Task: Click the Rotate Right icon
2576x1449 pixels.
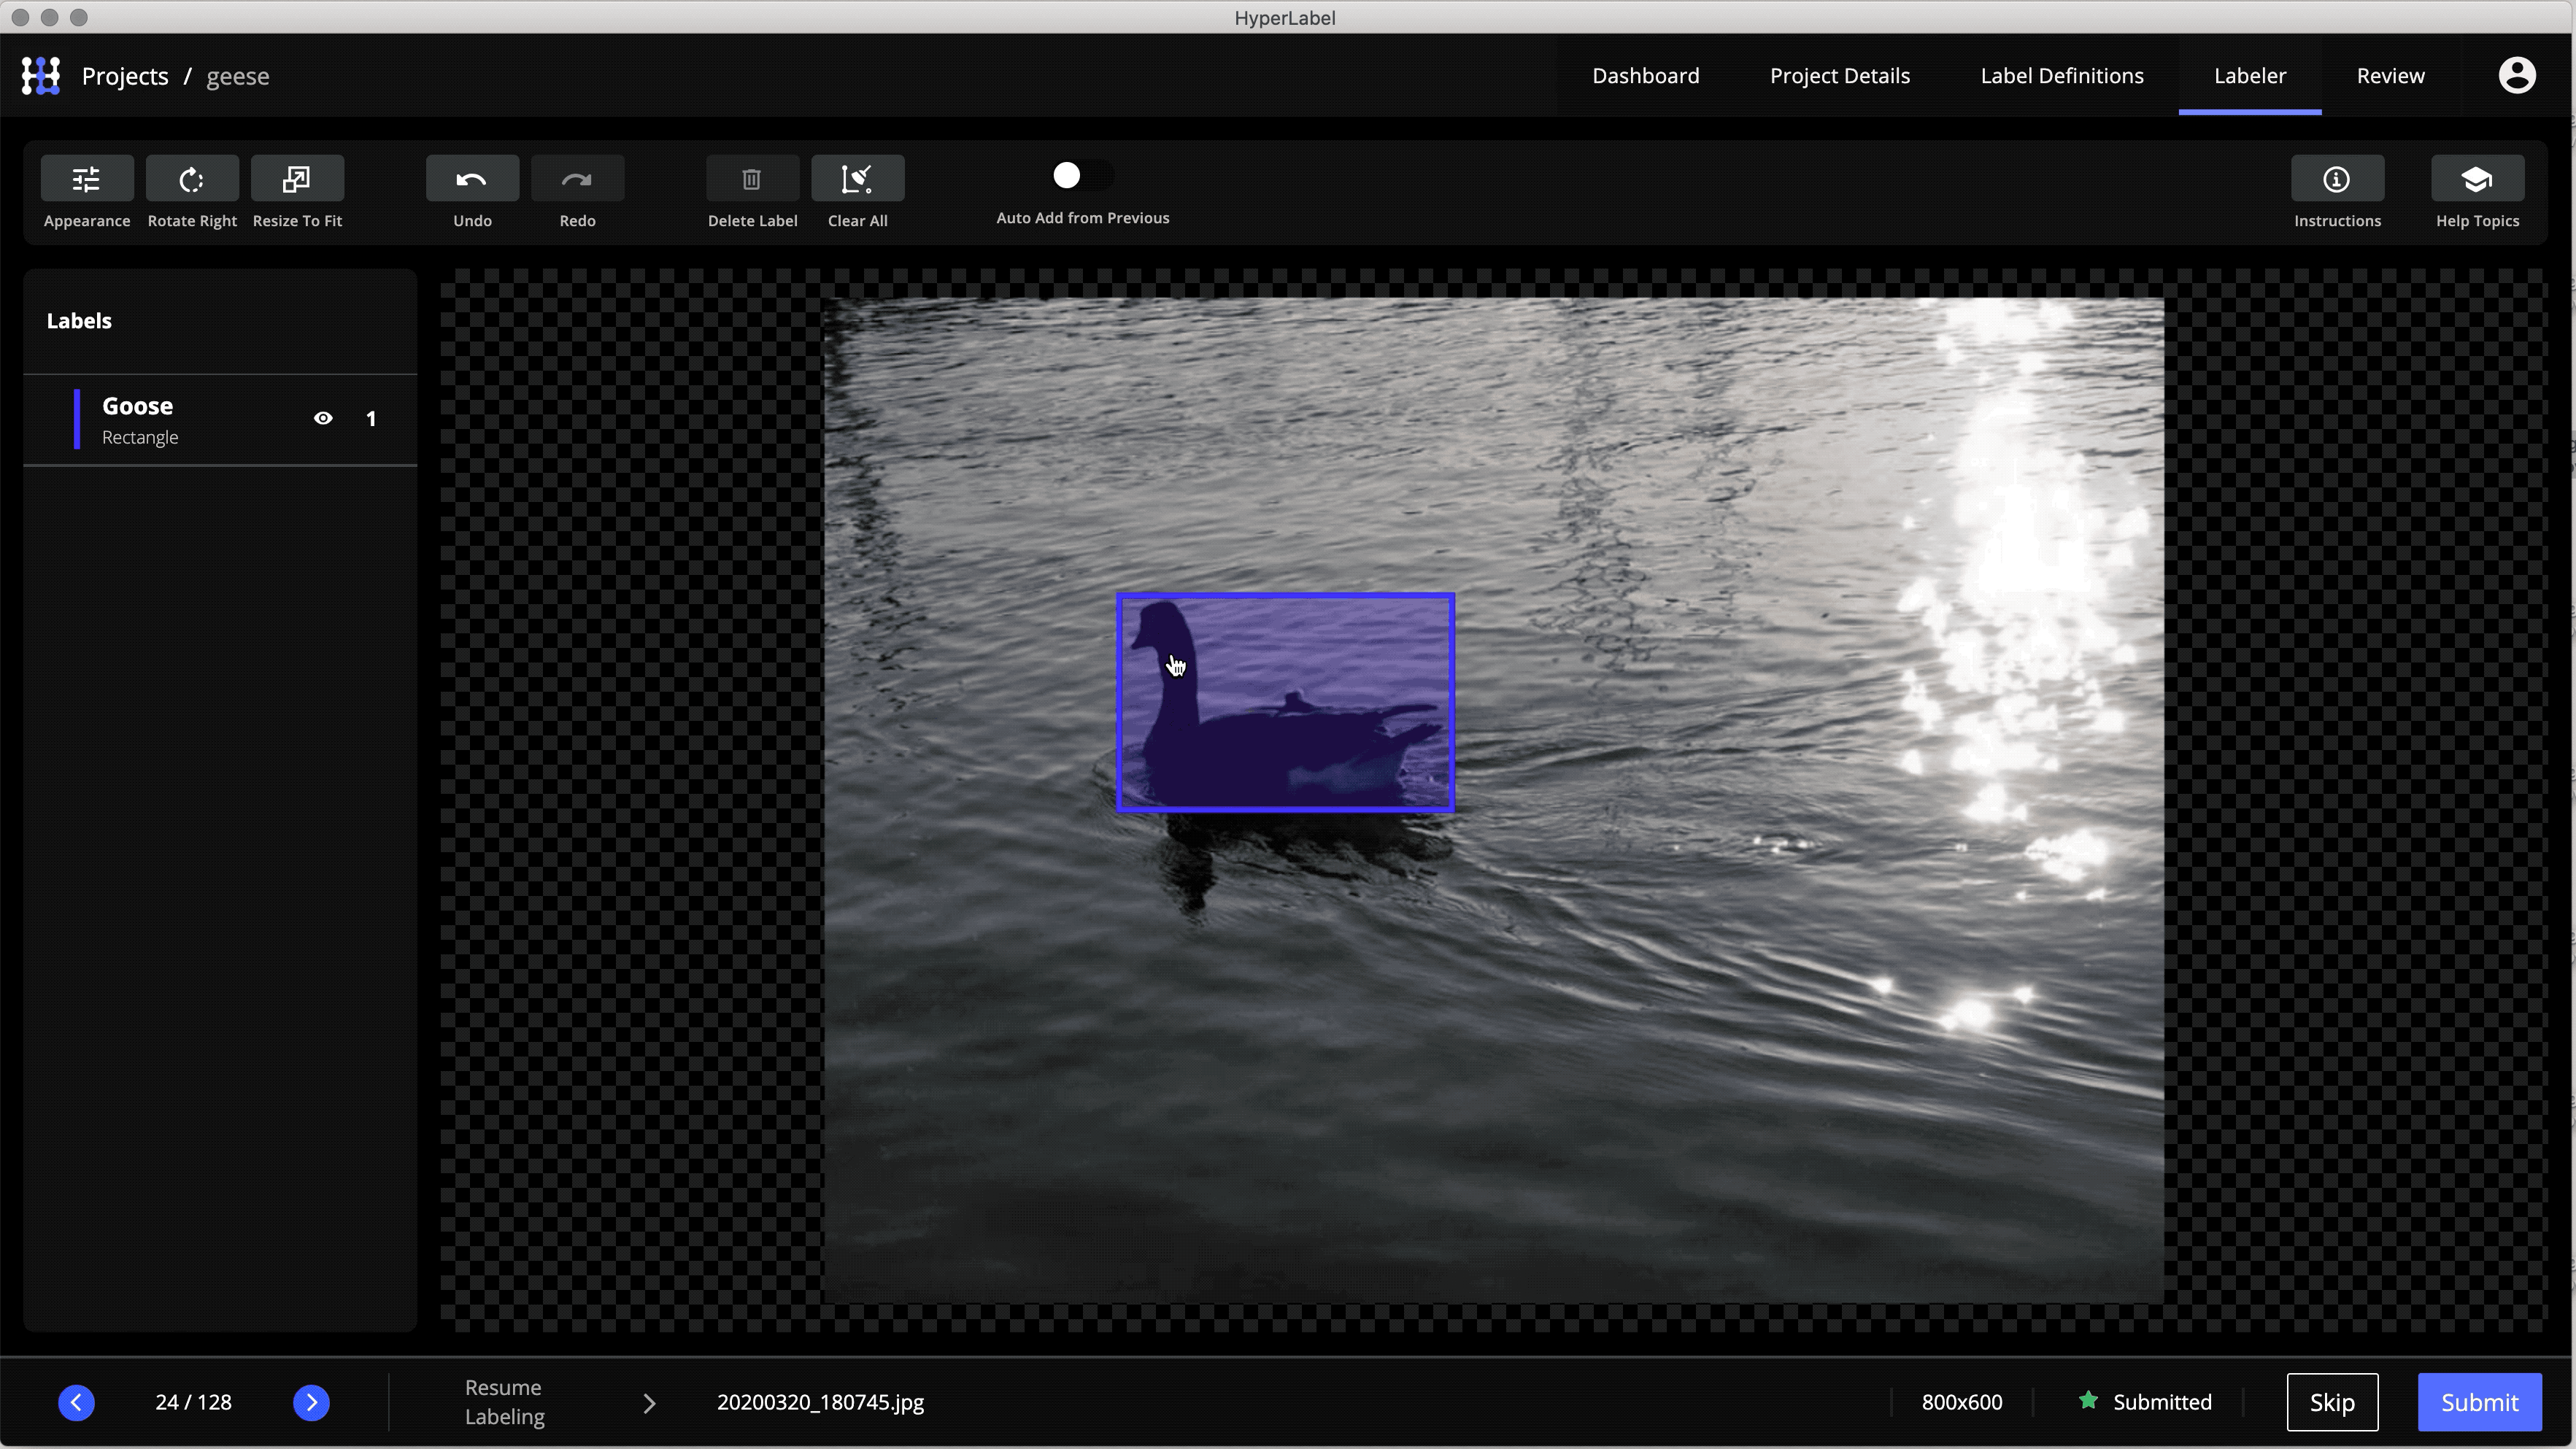Action: (192, 179)
